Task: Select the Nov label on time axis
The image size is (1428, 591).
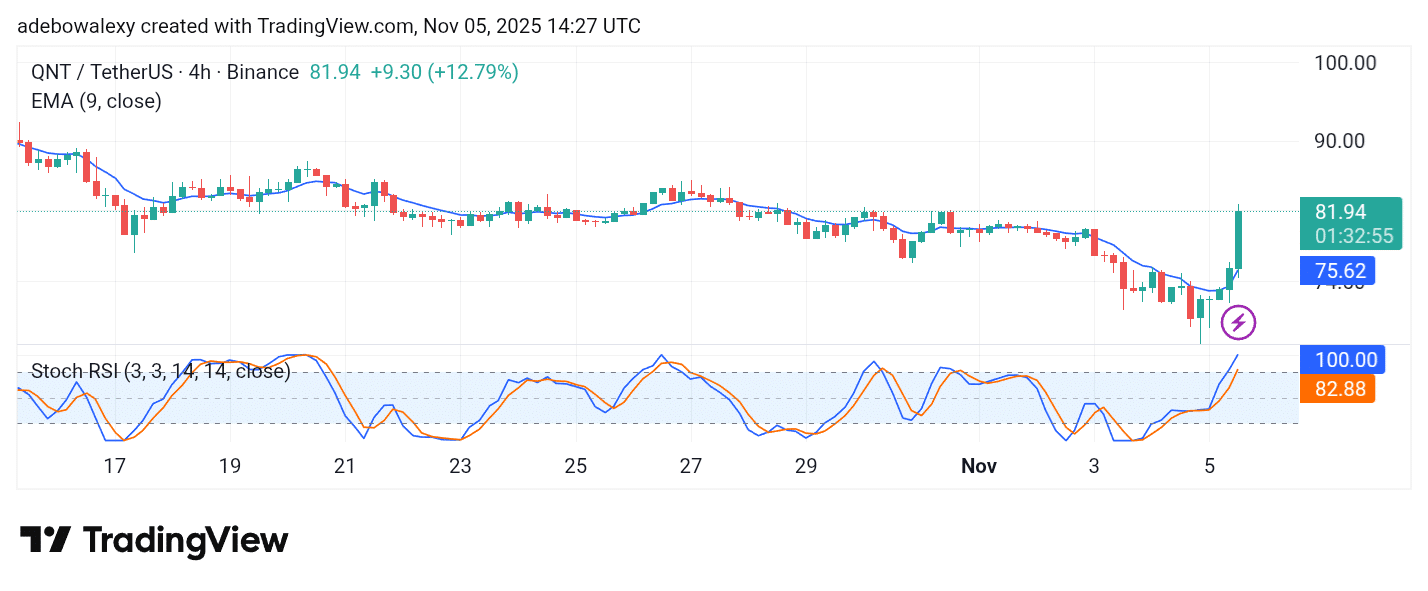Action: pyautogui.click(x=979, y=466)
